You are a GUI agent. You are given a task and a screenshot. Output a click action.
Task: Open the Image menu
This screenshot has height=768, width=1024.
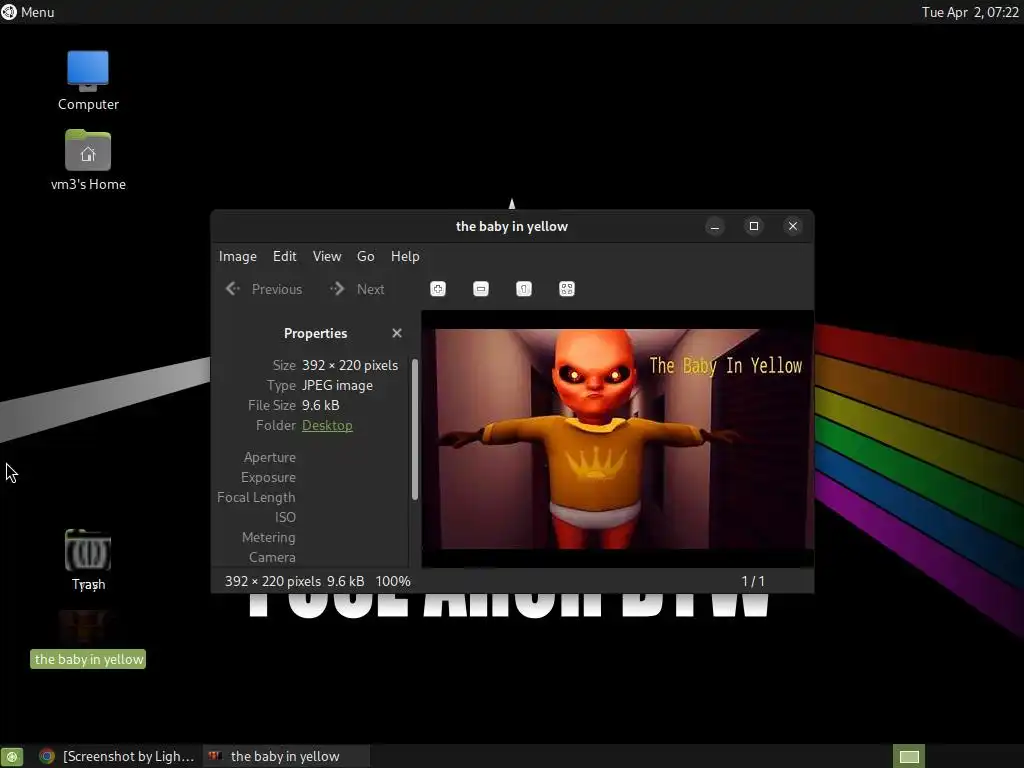coord(238,256)
